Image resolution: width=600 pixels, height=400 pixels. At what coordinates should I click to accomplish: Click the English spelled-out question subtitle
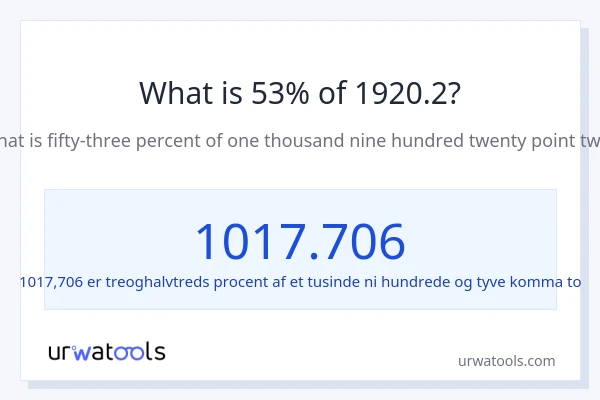300,140
